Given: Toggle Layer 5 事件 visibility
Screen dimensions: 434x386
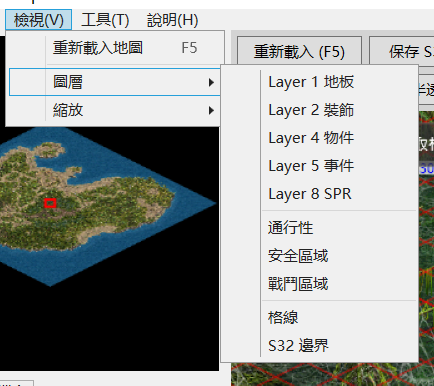Looking at the screenshot, I should pyautogui.click(x=319, y=166).
